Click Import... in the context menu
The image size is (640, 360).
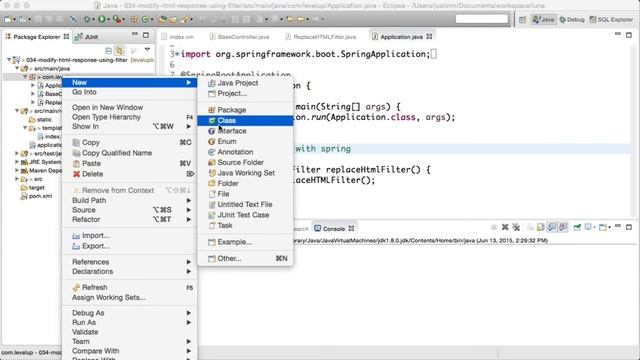click(x=129, y=236)
